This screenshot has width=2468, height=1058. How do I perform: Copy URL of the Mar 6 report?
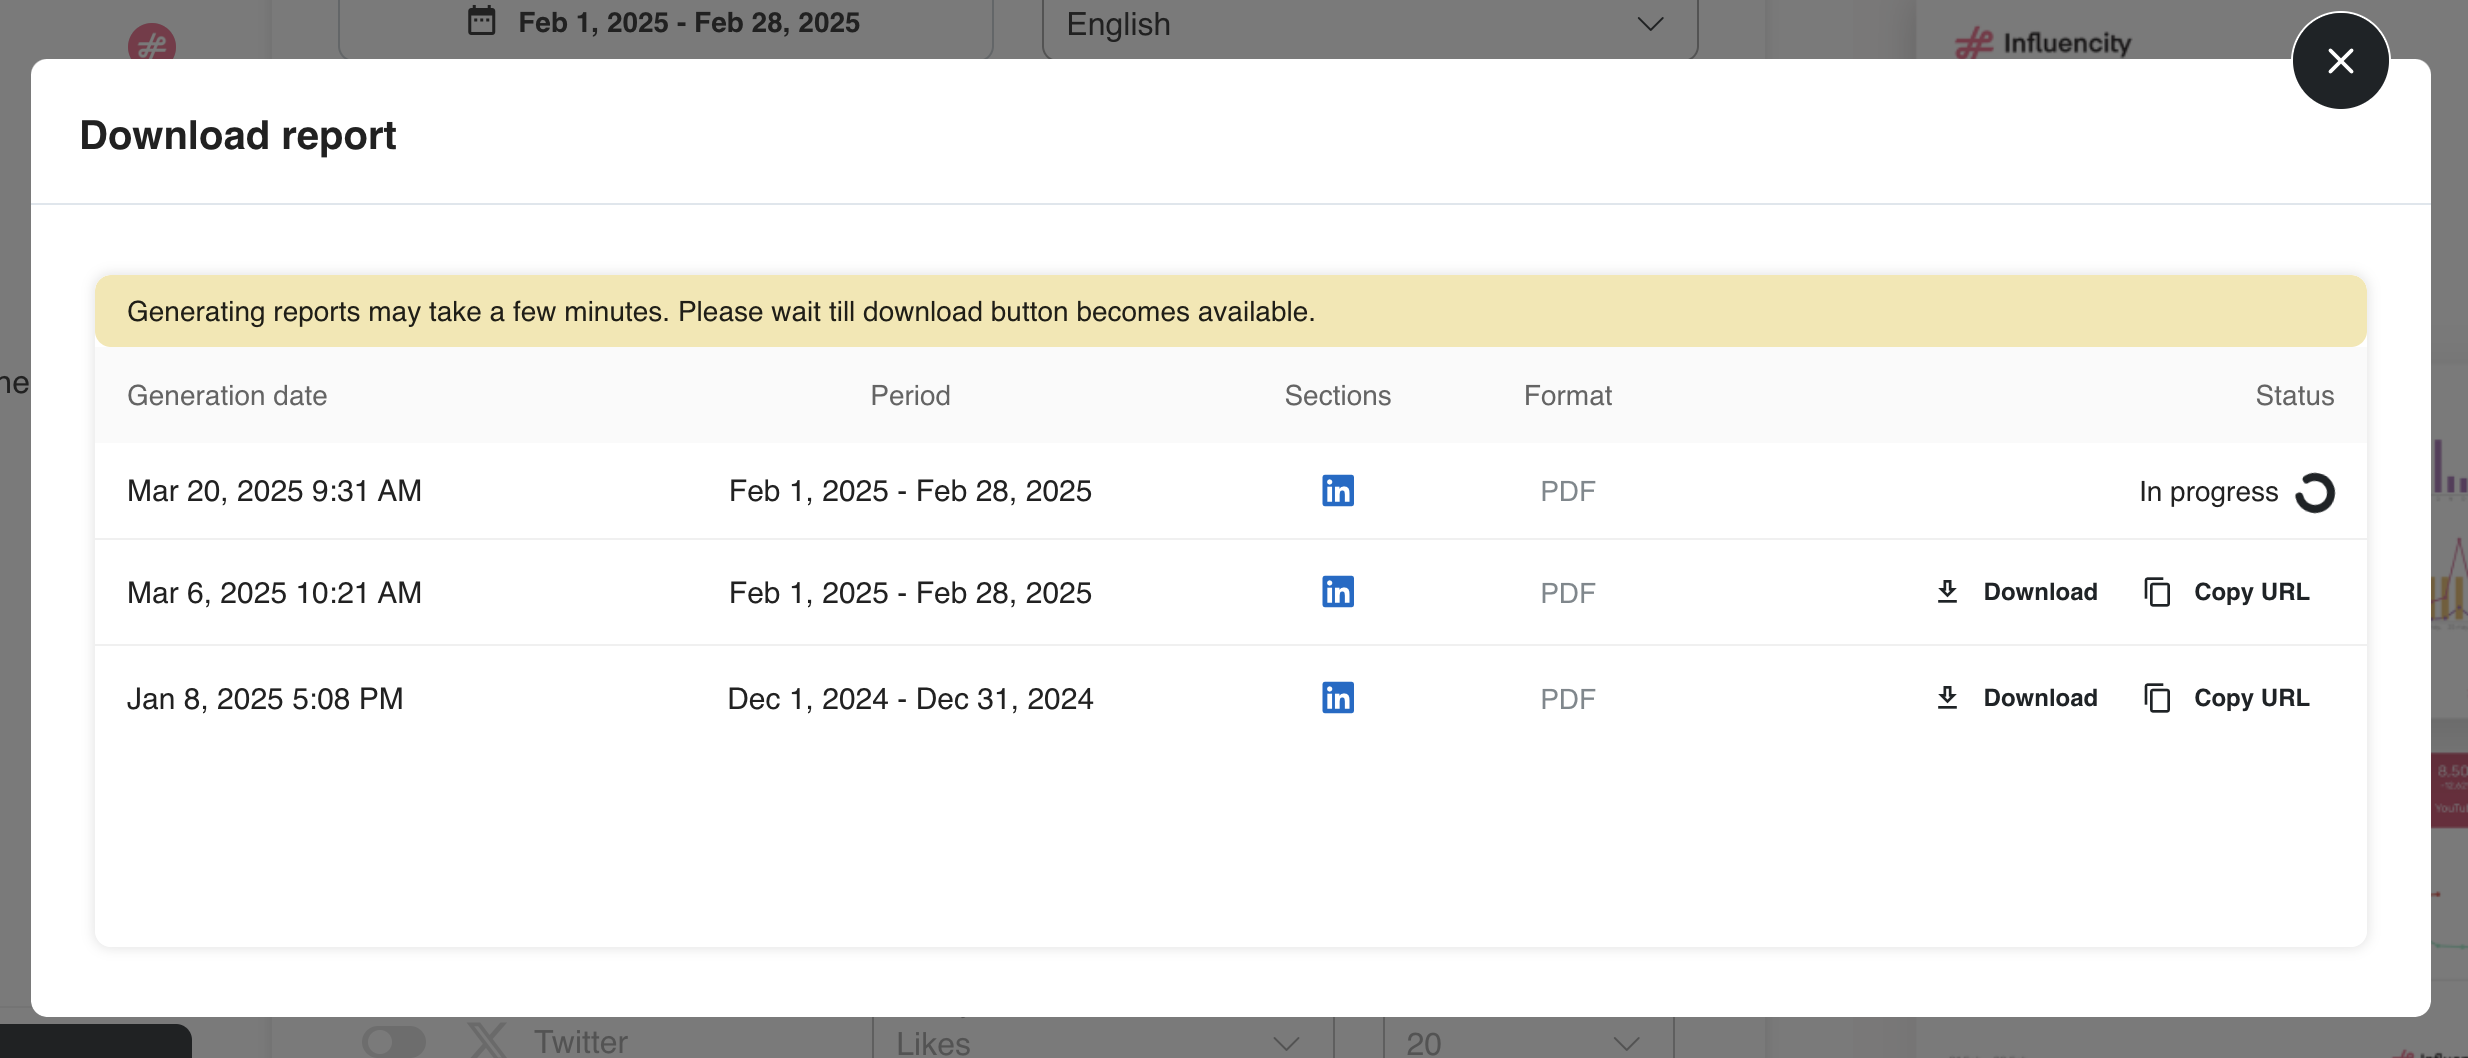2250,592
